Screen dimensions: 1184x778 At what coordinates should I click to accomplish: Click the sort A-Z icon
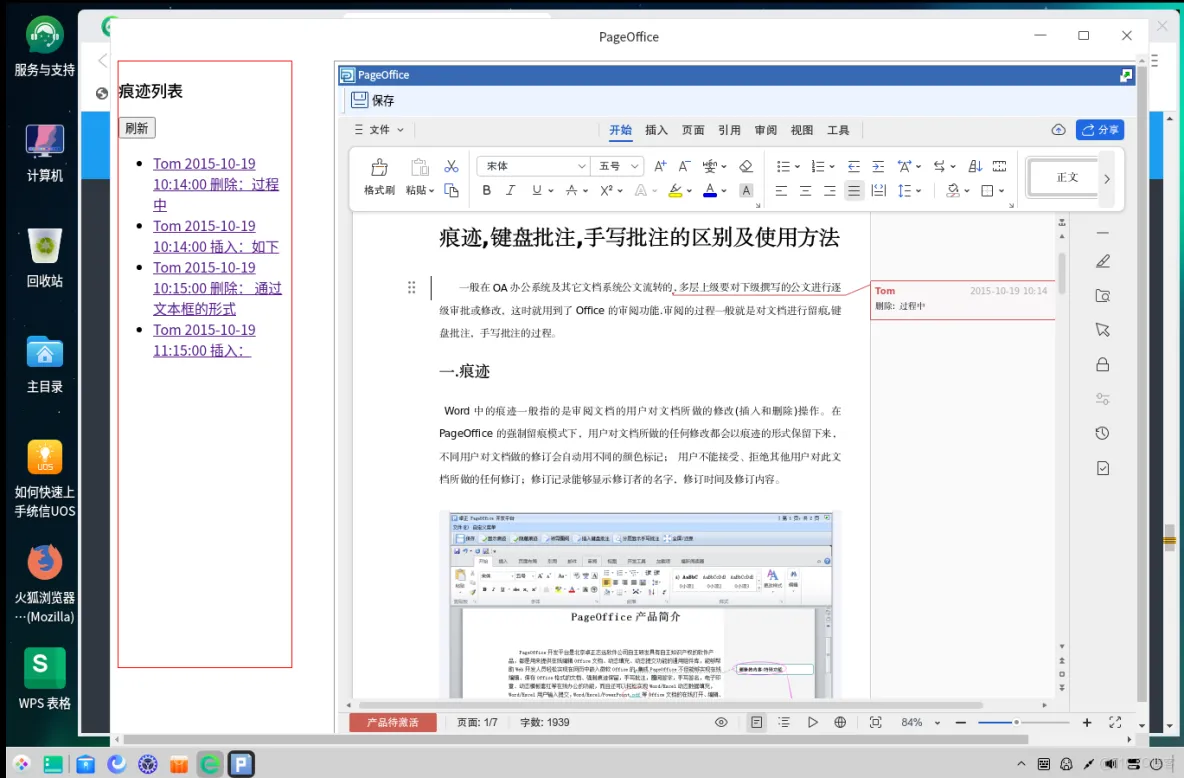(975, 166)
